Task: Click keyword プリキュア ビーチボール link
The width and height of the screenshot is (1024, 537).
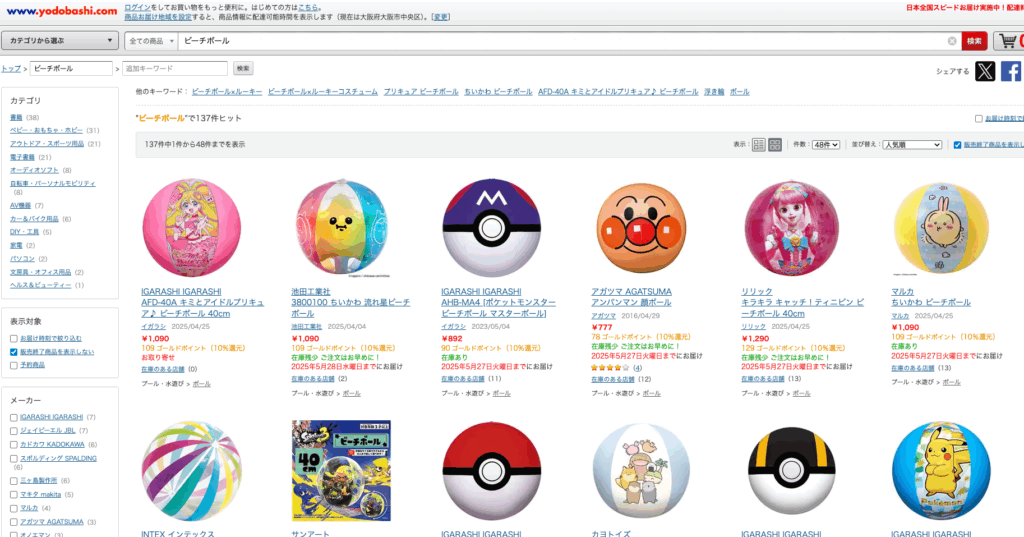Action: tap(421, 92)
